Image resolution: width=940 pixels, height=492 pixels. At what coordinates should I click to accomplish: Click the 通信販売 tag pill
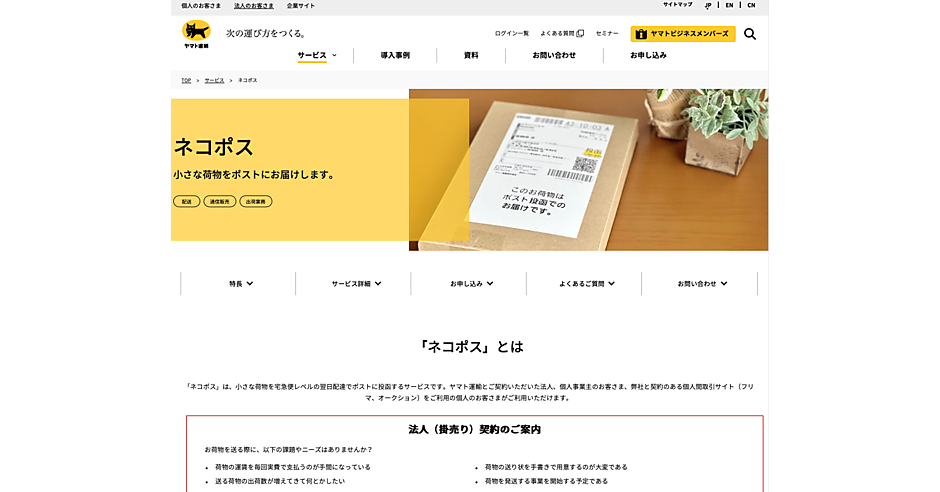point(219,201)
